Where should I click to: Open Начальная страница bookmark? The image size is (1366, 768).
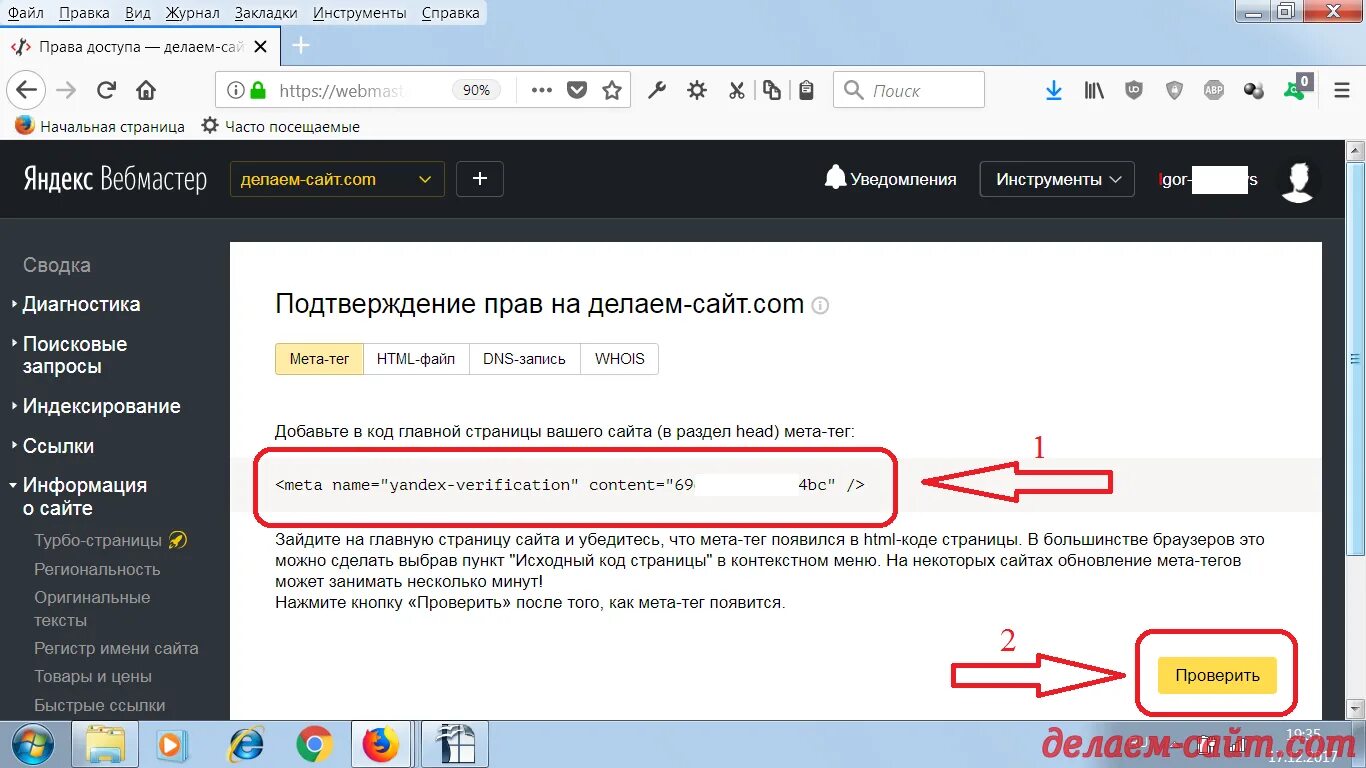pos(100,126)
